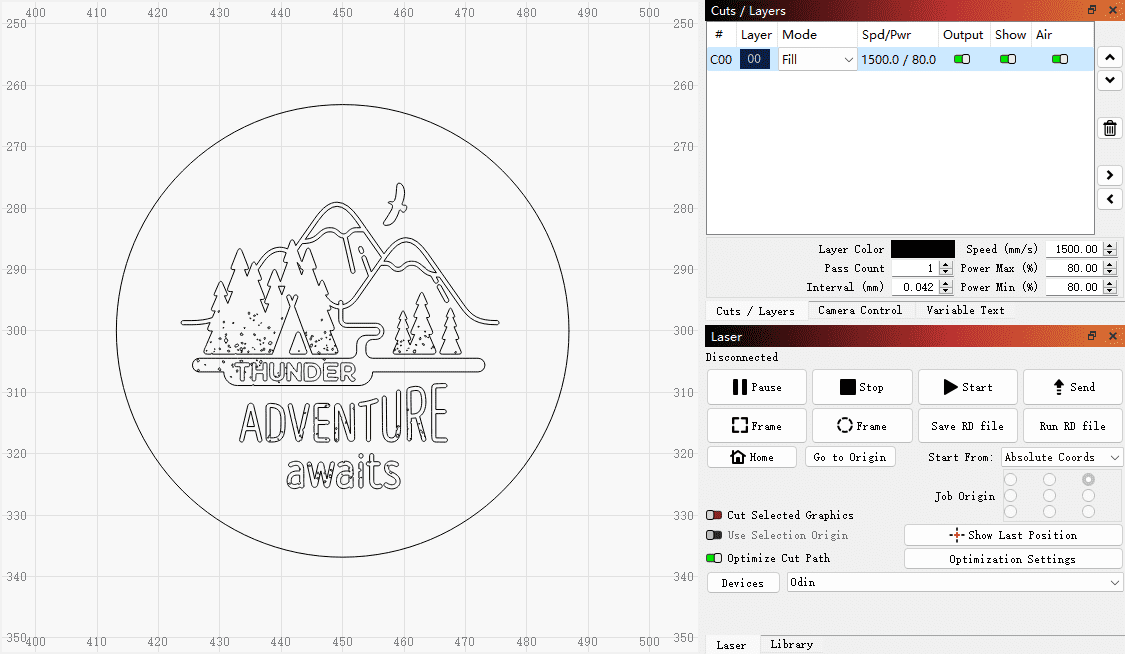
Task: Send the job to the laser
Action: pos(1073,387)
